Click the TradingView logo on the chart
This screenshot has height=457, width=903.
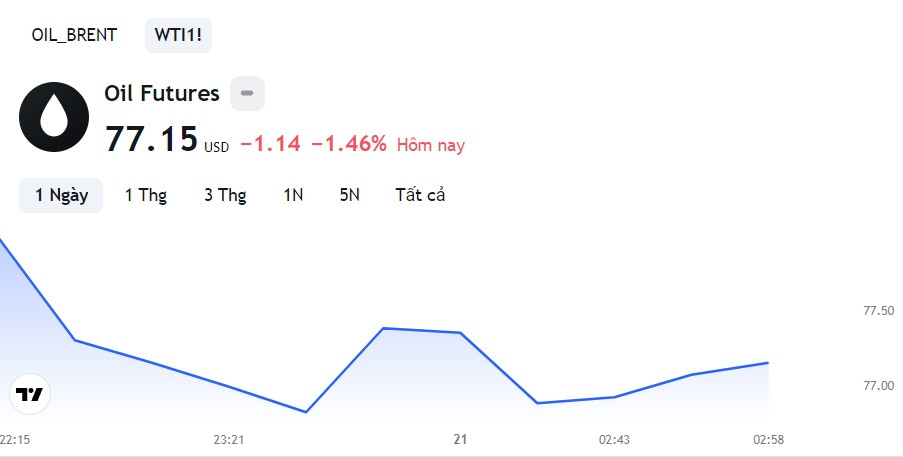[30, 394]
